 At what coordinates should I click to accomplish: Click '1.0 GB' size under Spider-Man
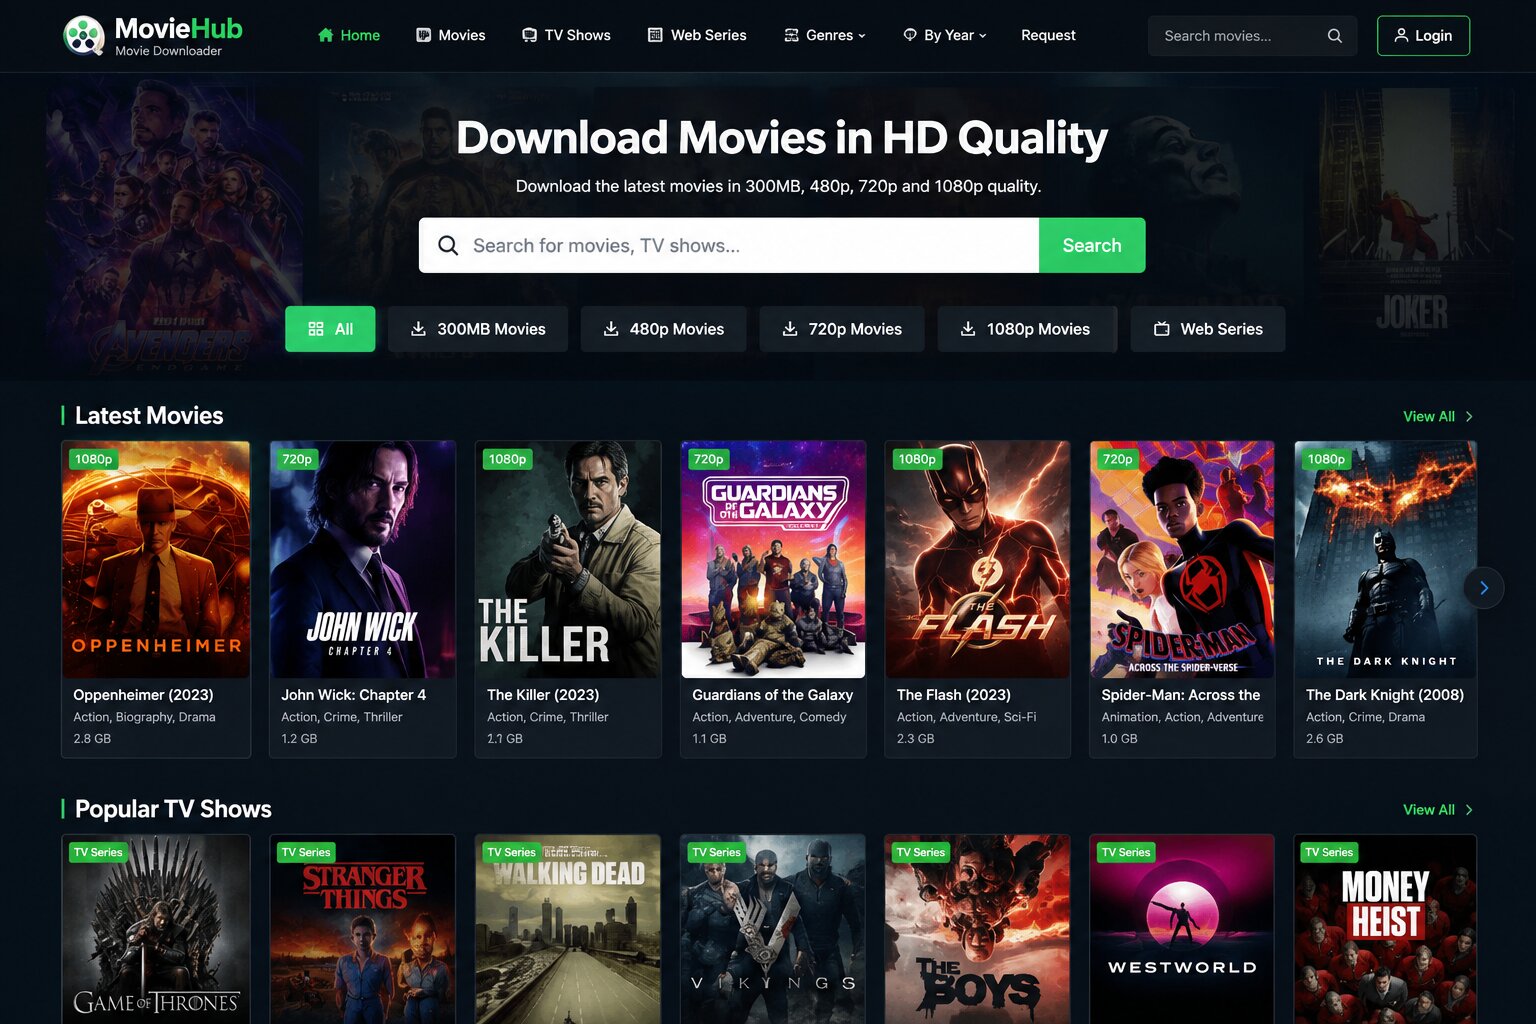(1120, 739)
